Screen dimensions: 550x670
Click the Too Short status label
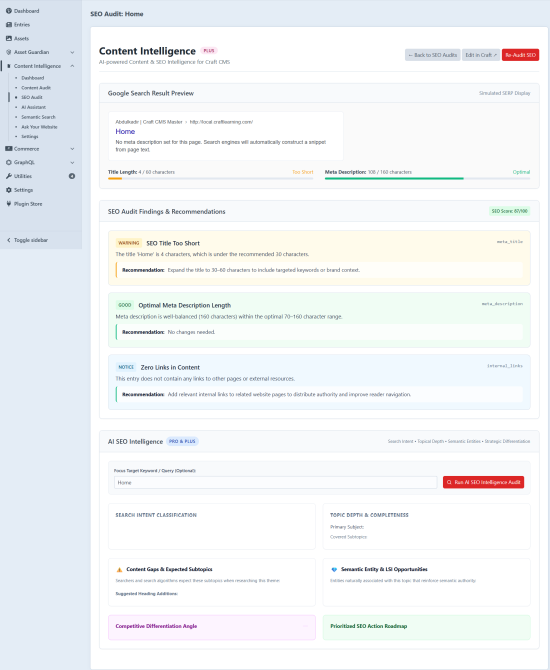click(x=303, y=172)
